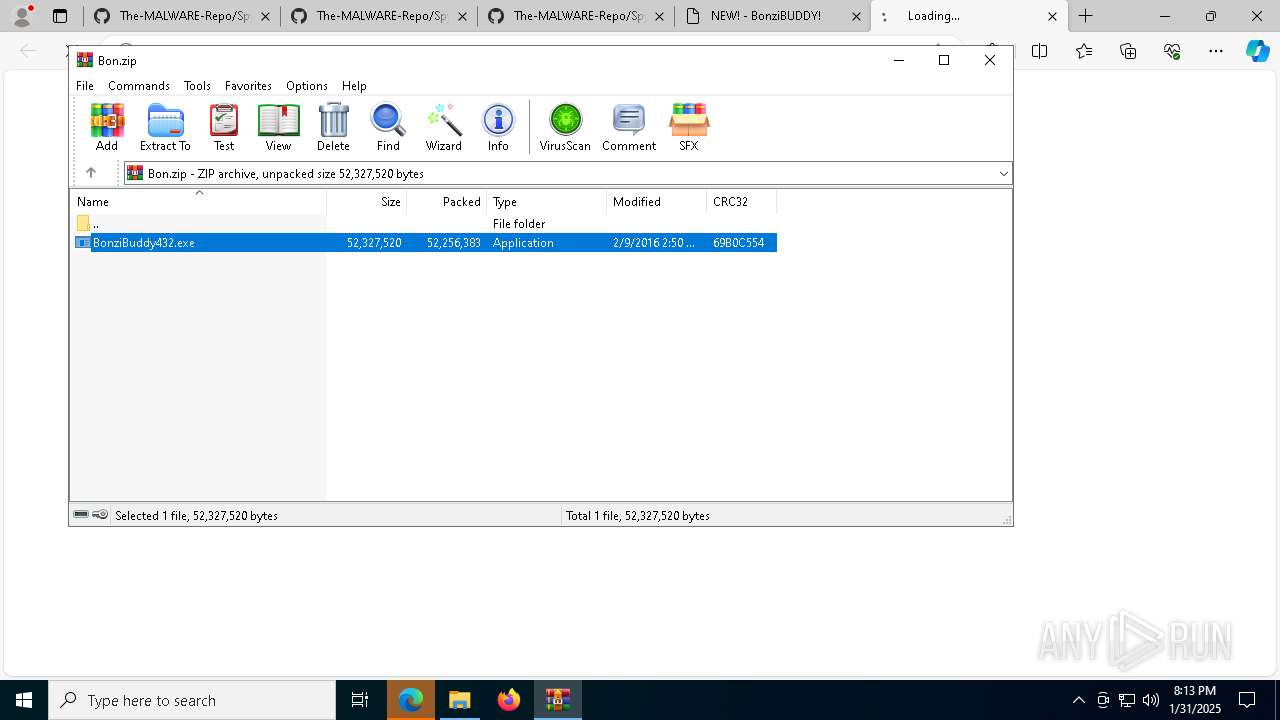Open File Explorer from taskbar
Viewport: 1280px width, 720px height.
(459, 700)
